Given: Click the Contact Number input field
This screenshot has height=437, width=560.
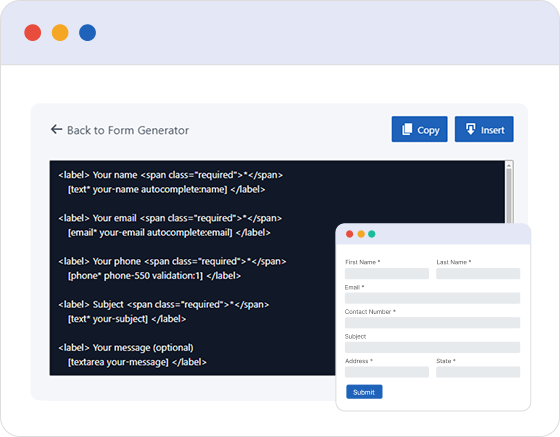Looking at the screenshot, I should click(432, 322).
